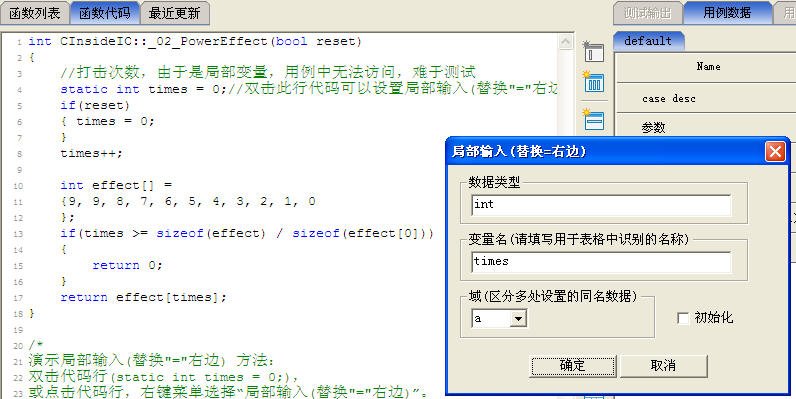Click the Name column header
Image resolution: width=796 pixels, height=399 pixels.
(x=708, y=66)
